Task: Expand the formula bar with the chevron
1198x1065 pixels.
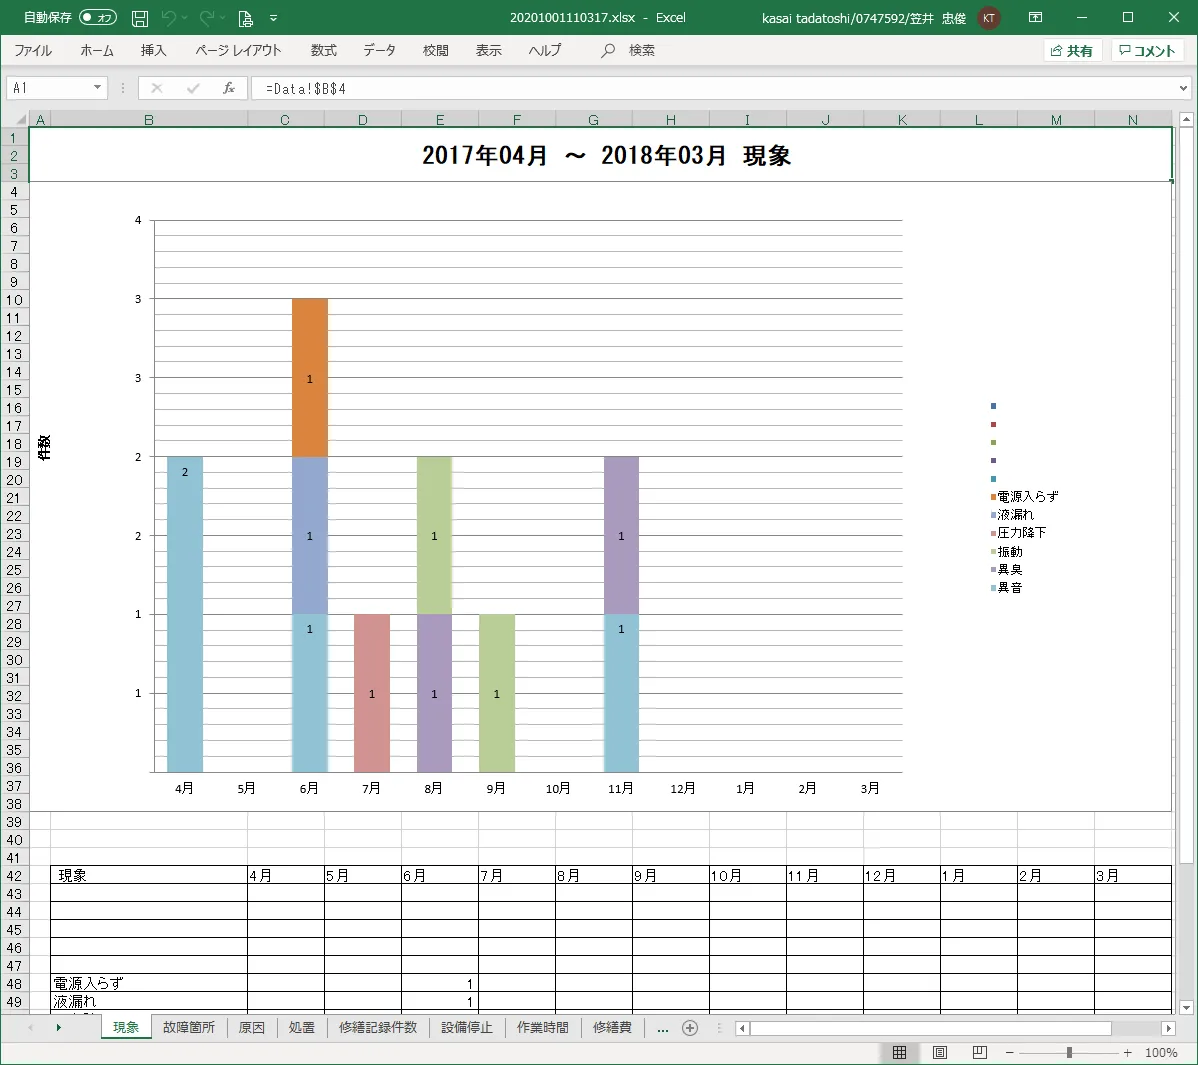Action: pos(1183,88)
